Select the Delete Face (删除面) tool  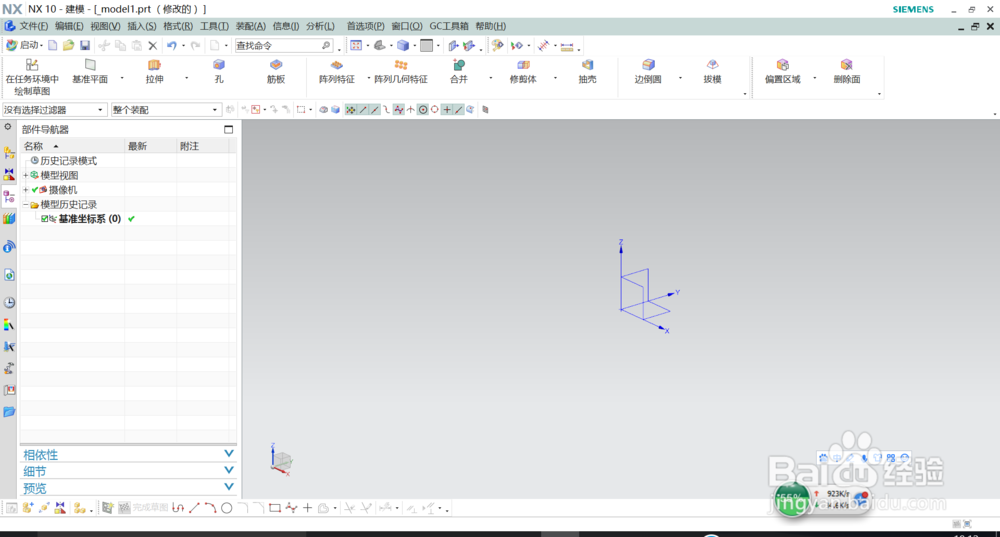846,71
